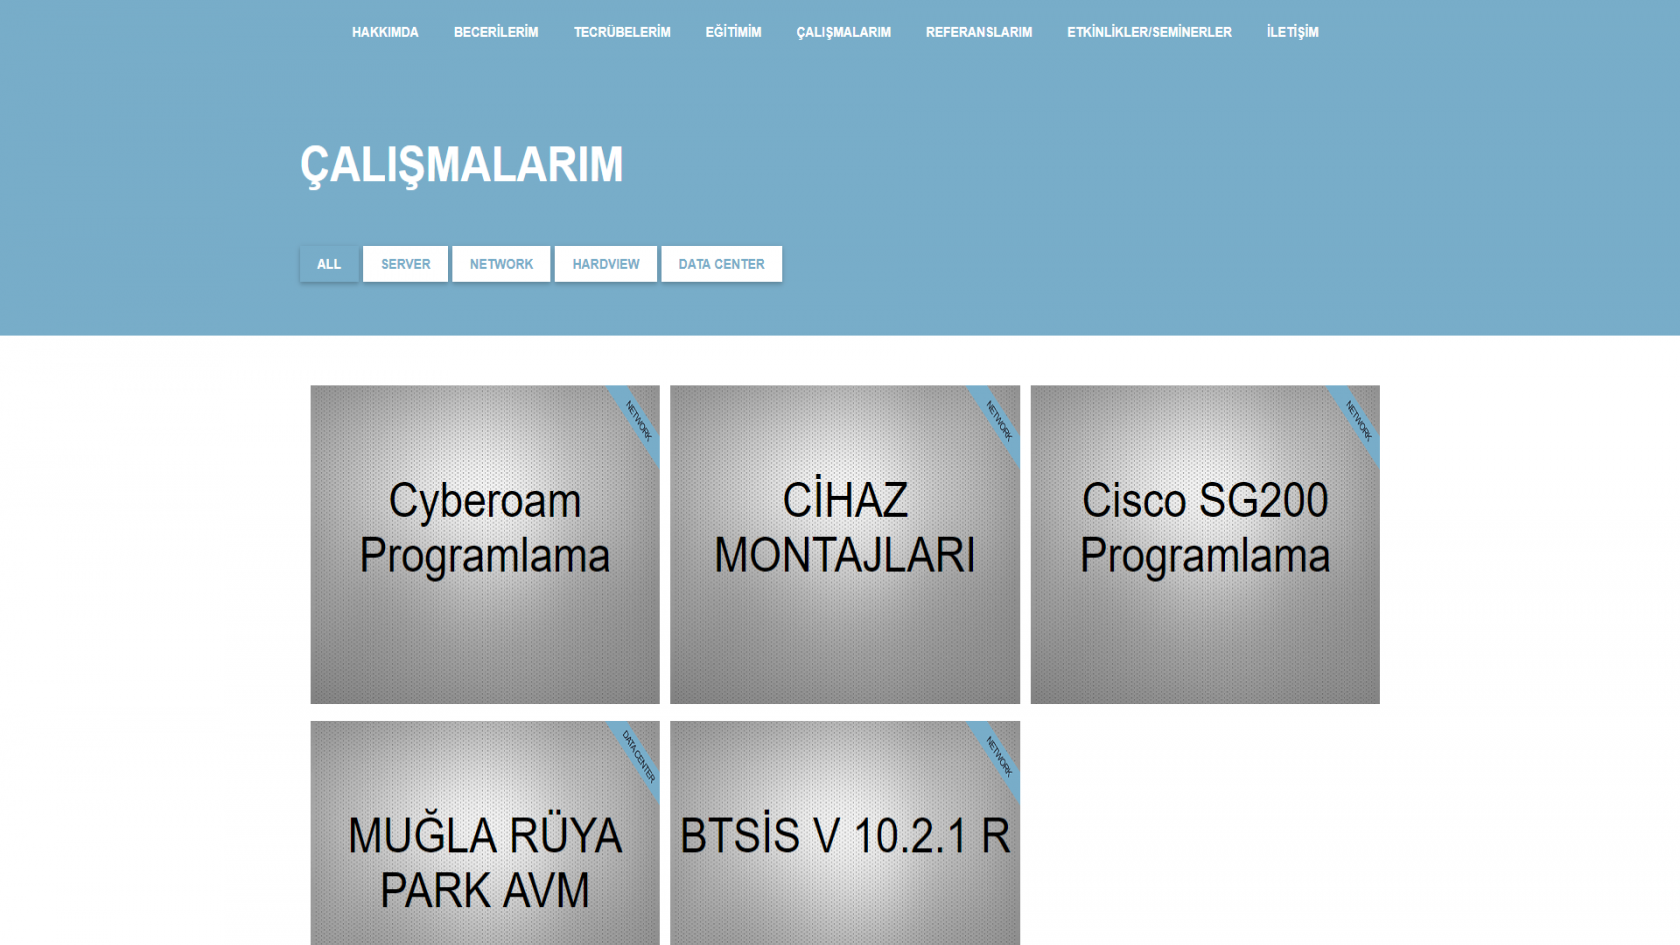Go to the BECERİLERİM section
Viewport: 1680px width, 945px height.
coord(496,32)
